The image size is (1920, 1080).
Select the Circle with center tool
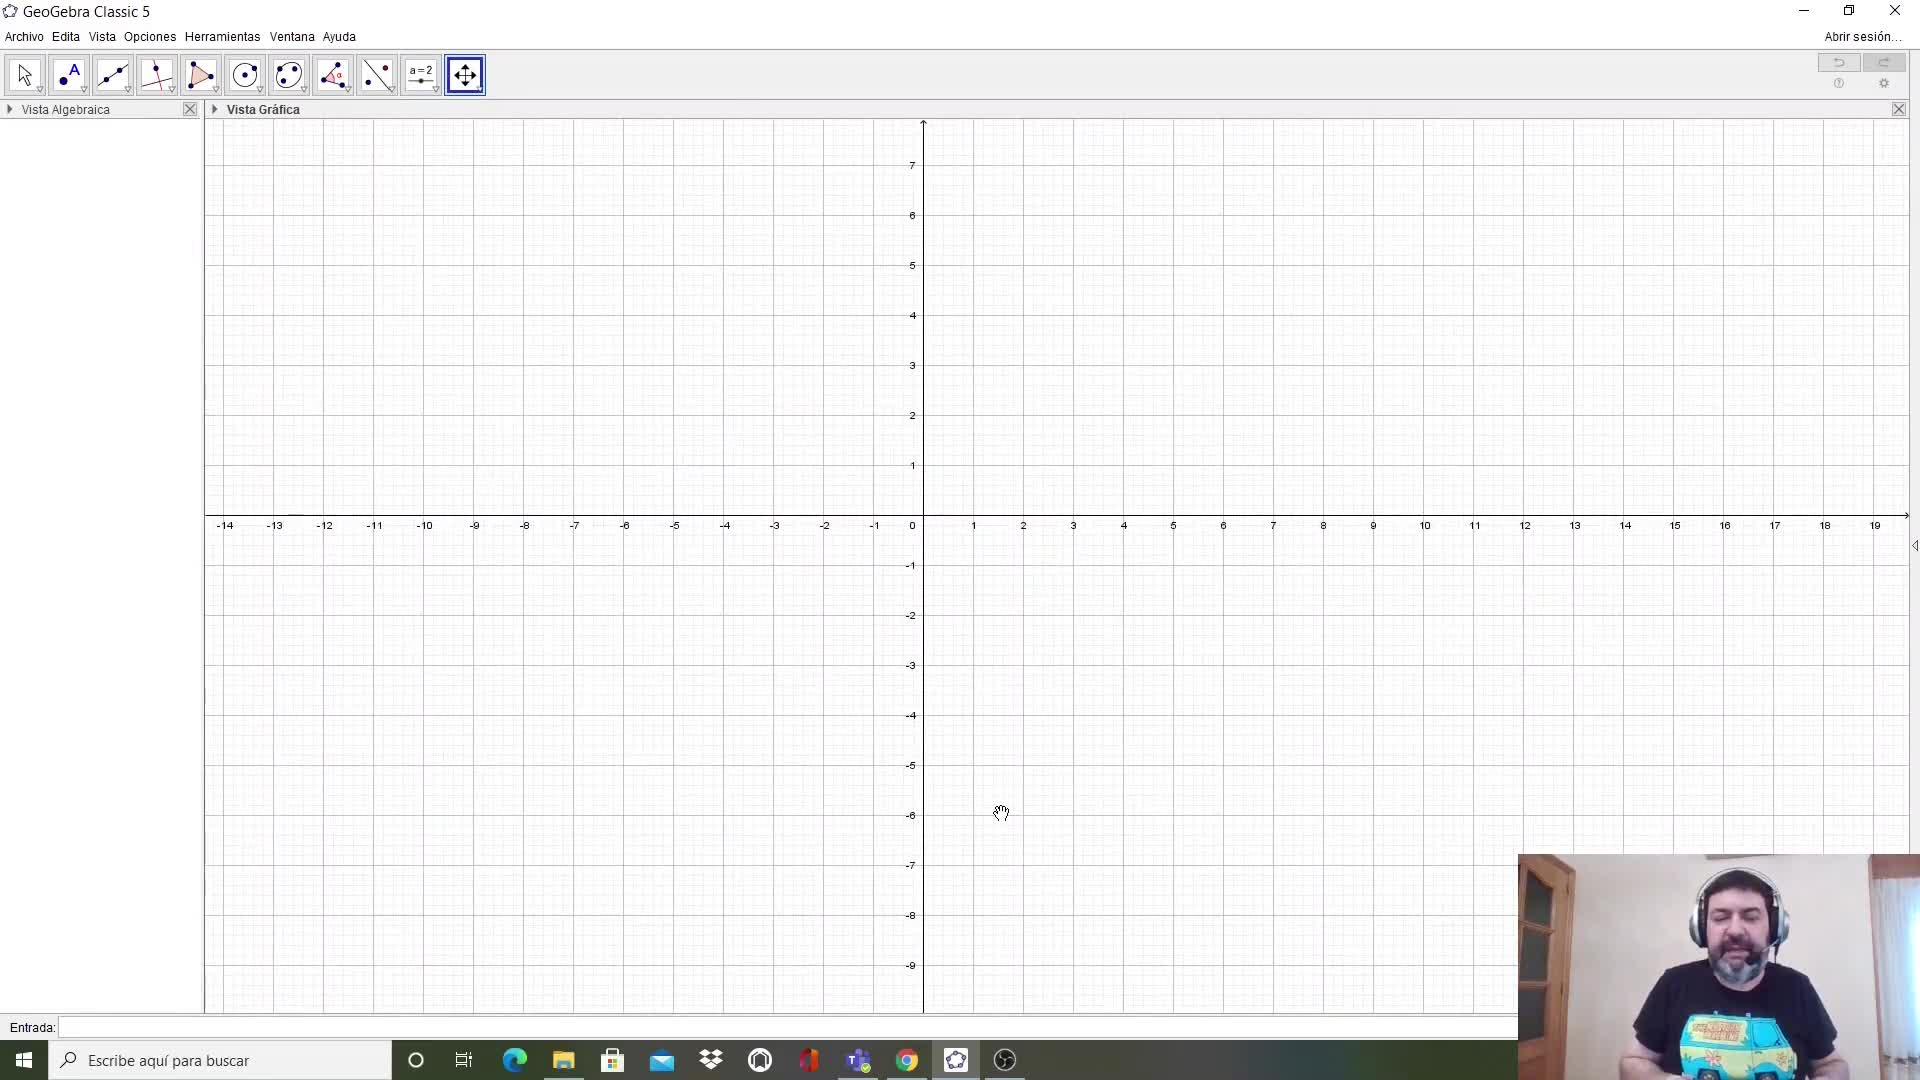click(244, 75)
